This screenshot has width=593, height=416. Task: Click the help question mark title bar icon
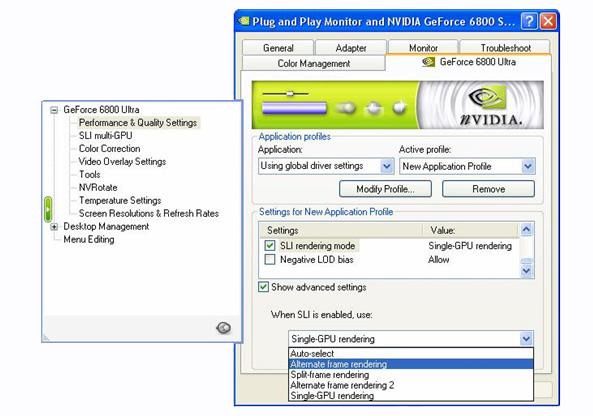tap(529, 22)
